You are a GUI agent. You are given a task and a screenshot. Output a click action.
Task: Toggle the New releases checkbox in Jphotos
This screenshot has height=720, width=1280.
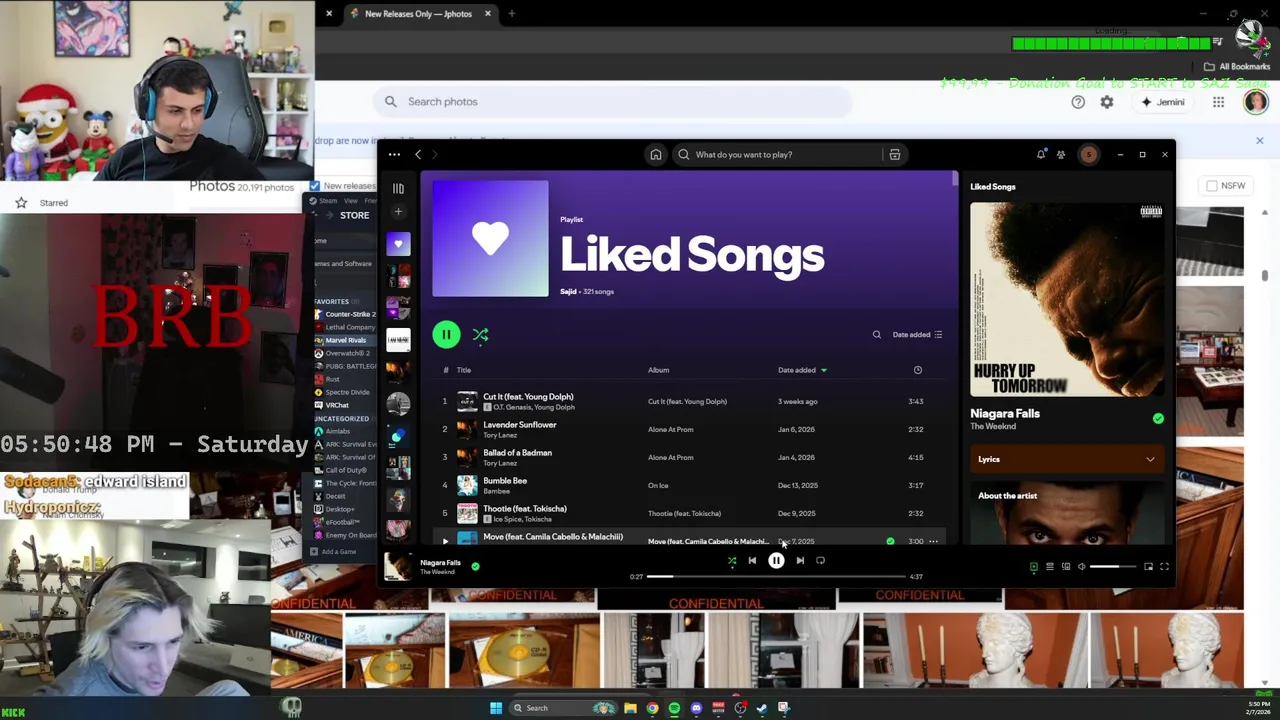pos(315,186)
